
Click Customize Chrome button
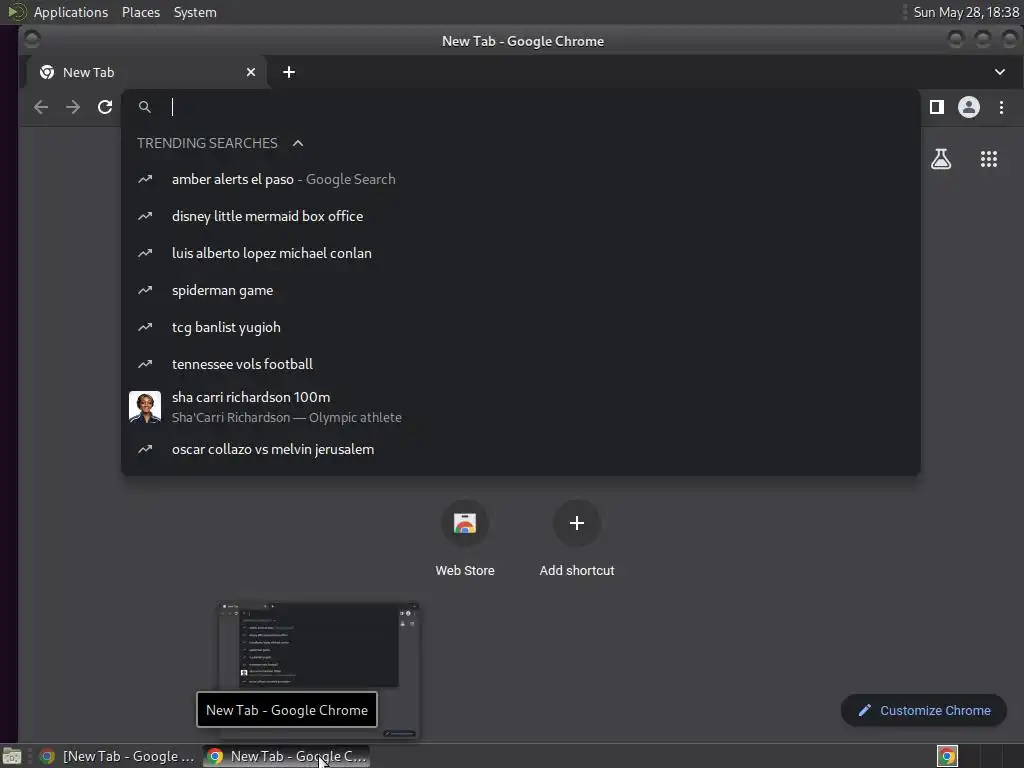click(924, 711)
